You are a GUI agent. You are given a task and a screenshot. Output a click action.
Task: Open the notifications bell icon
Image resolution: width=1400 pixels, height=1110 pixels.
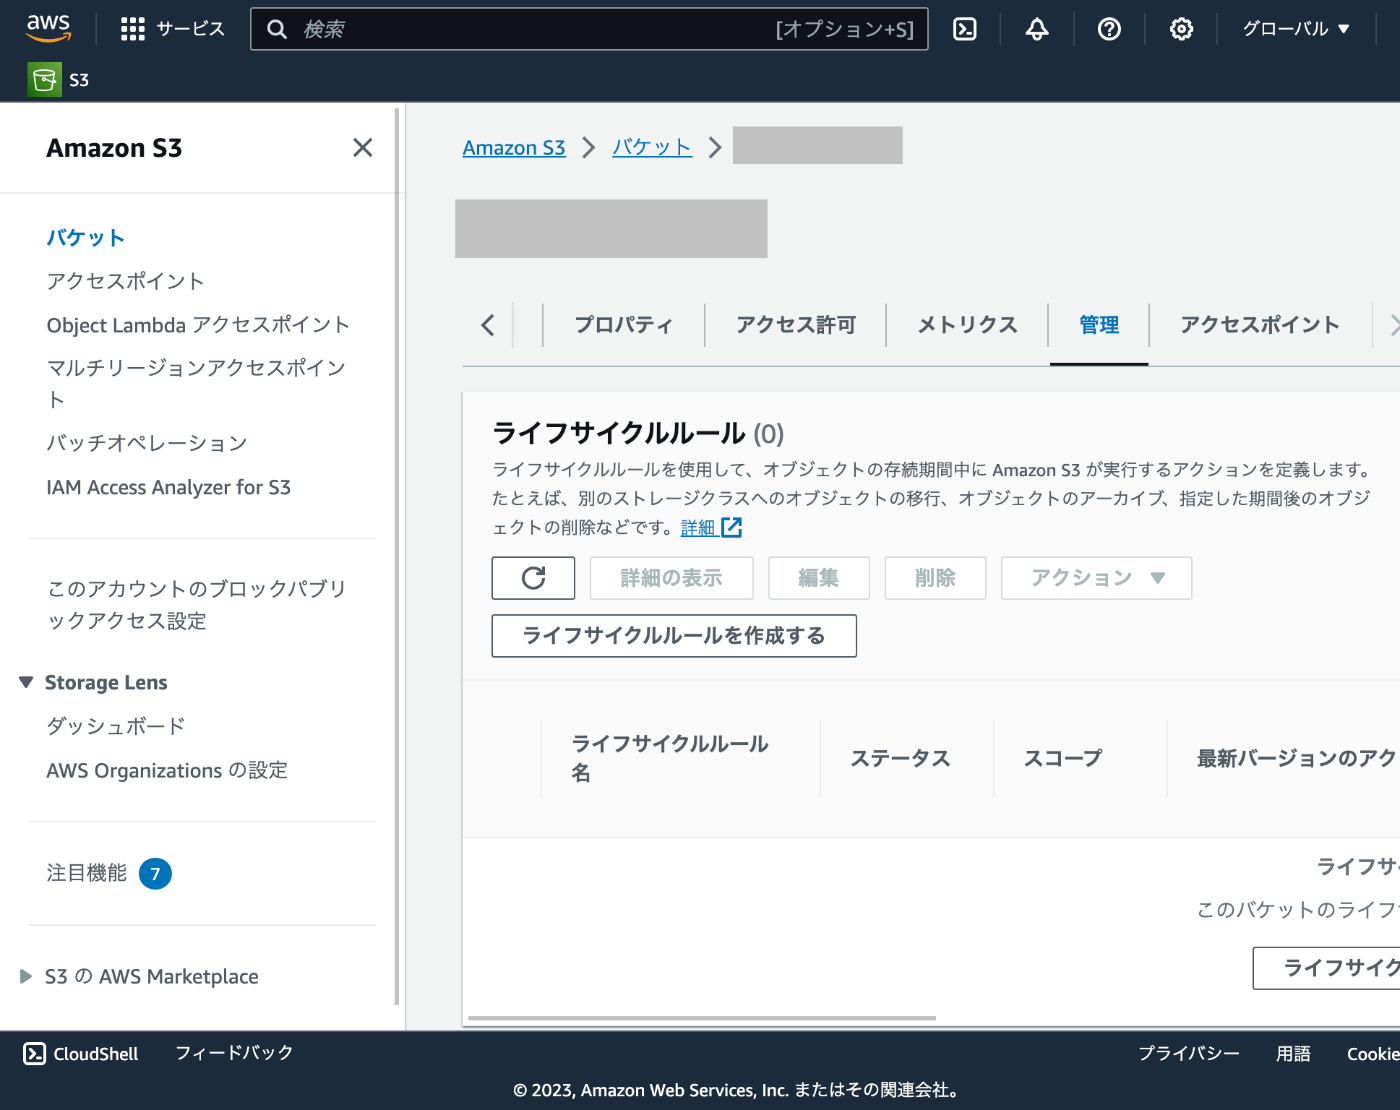(1037, 29)
